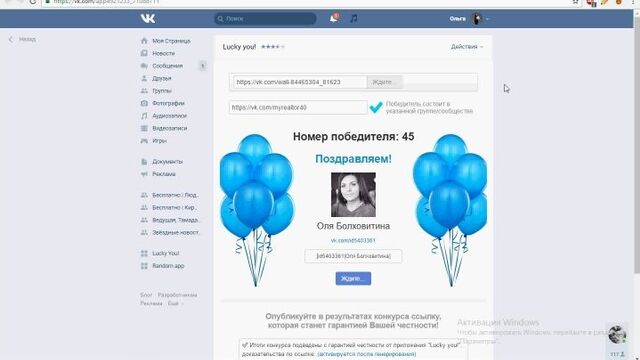The width and height of the screenshot is (640, 360).
Task: Click the Друзья friends icon
Action: pyautogui.click(x=144, y=78)
